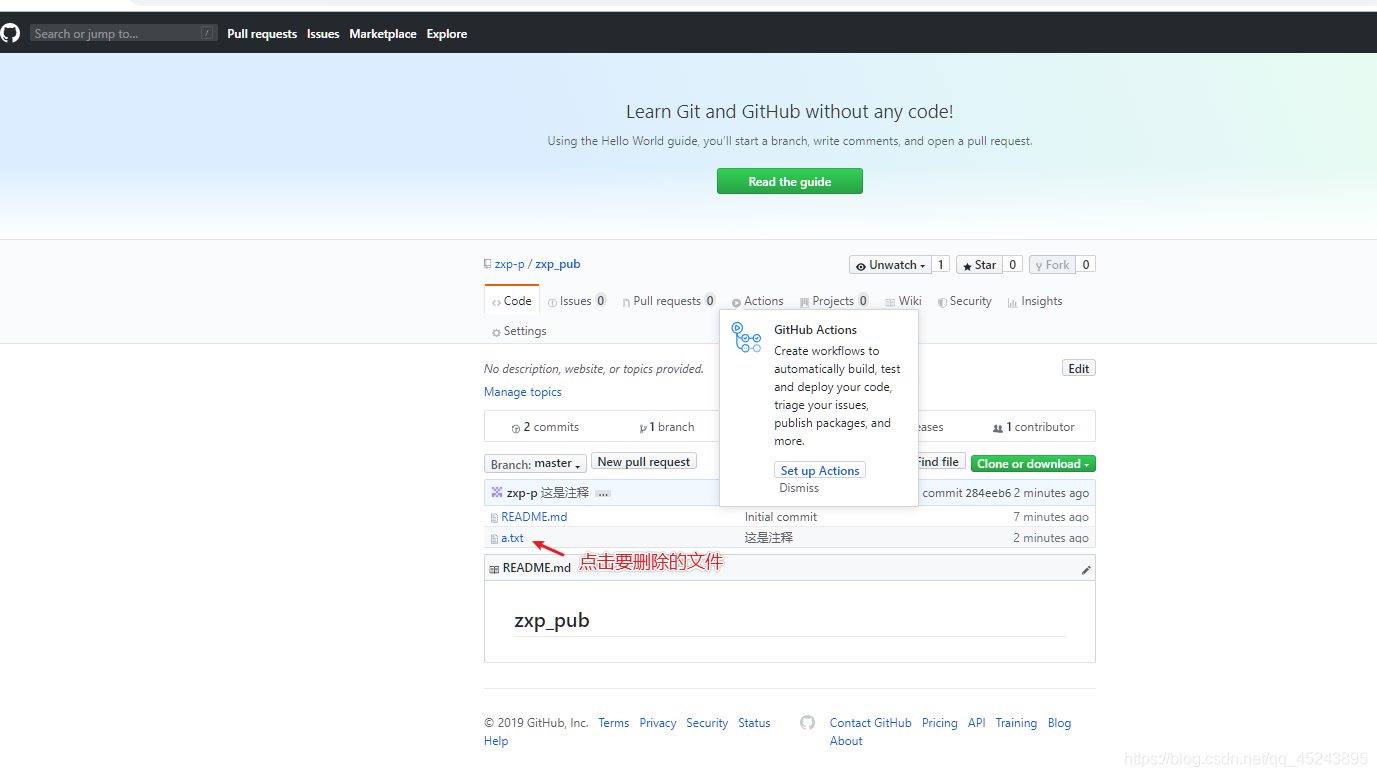Open the Training footer link
This screenshot has width=1377, height=777.
pyautogui.click(x=1016, y=723)
